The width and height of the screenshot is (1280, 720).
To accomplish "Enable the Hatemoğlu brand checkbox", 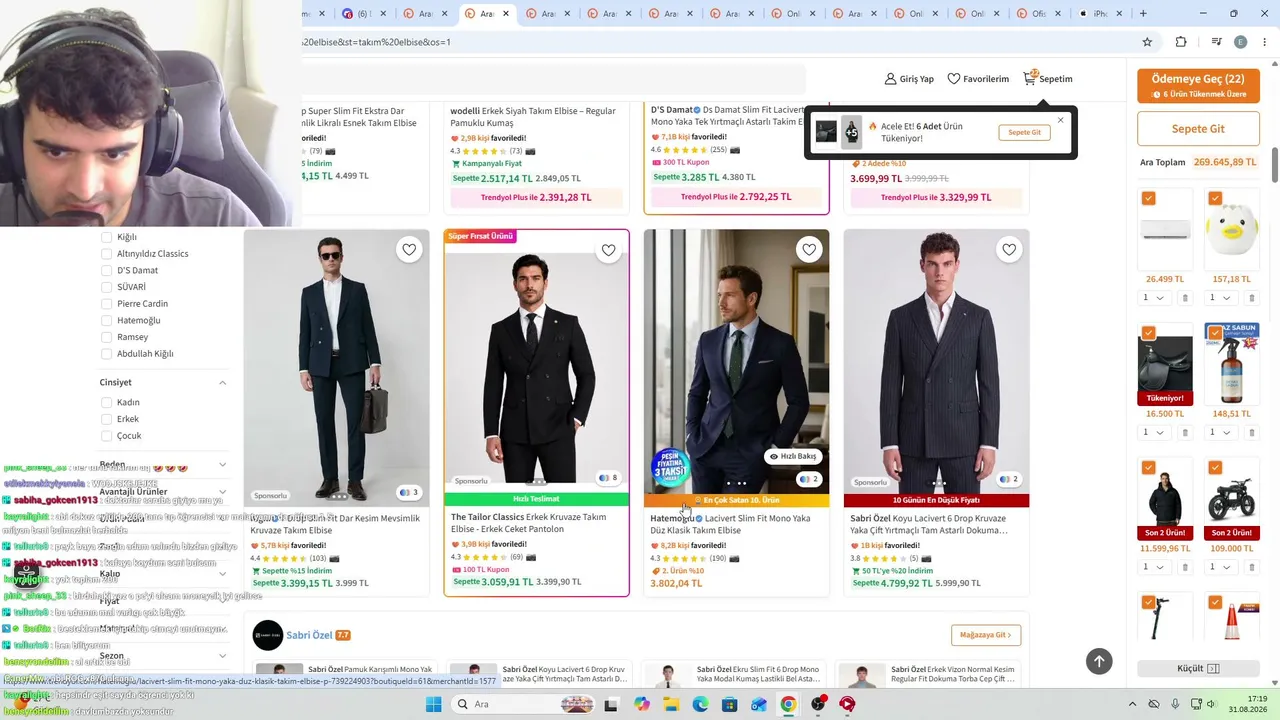I will (x=106, y=320).
